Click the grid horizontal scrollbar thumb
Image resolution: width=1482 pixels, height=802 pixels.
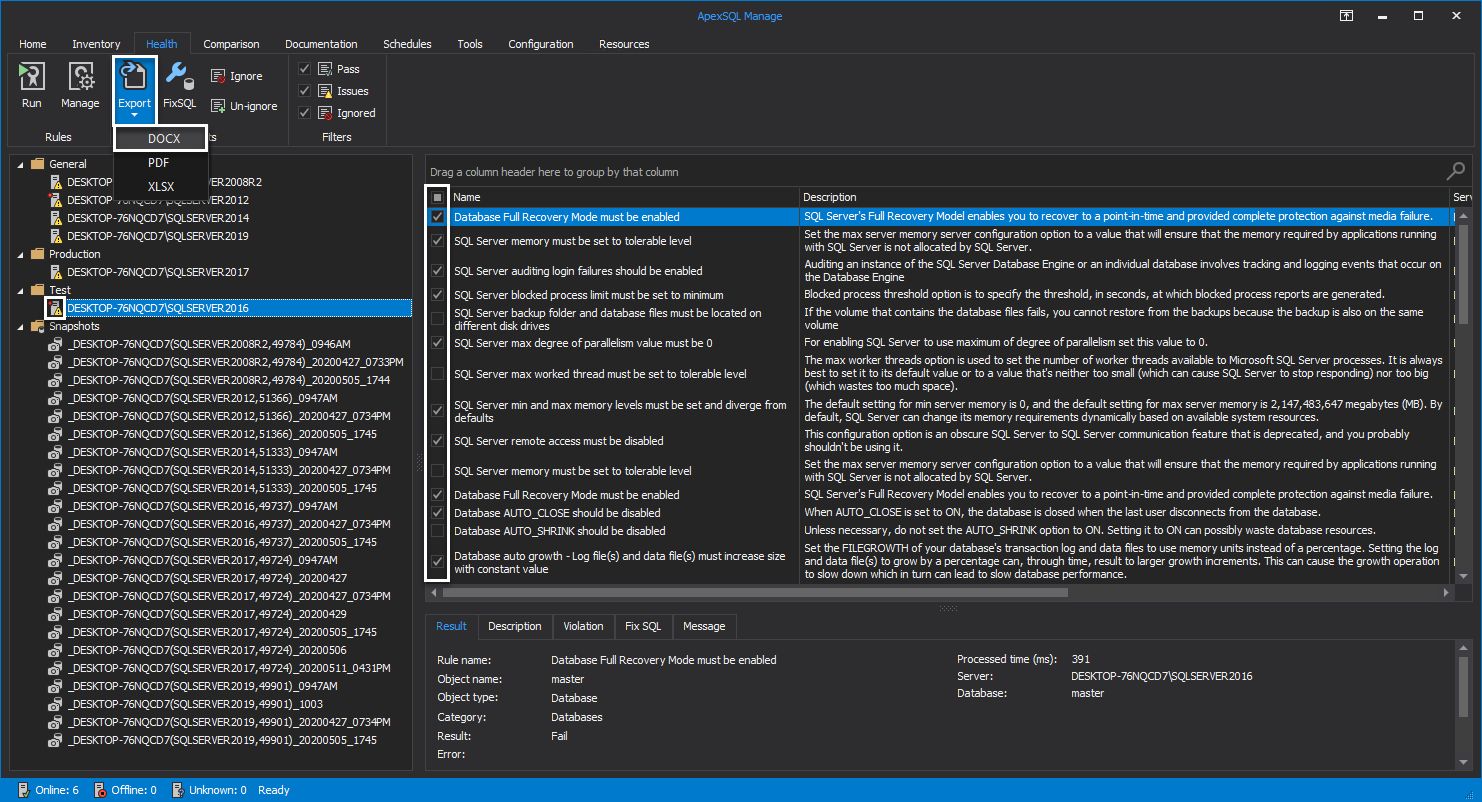coord(755,593)
